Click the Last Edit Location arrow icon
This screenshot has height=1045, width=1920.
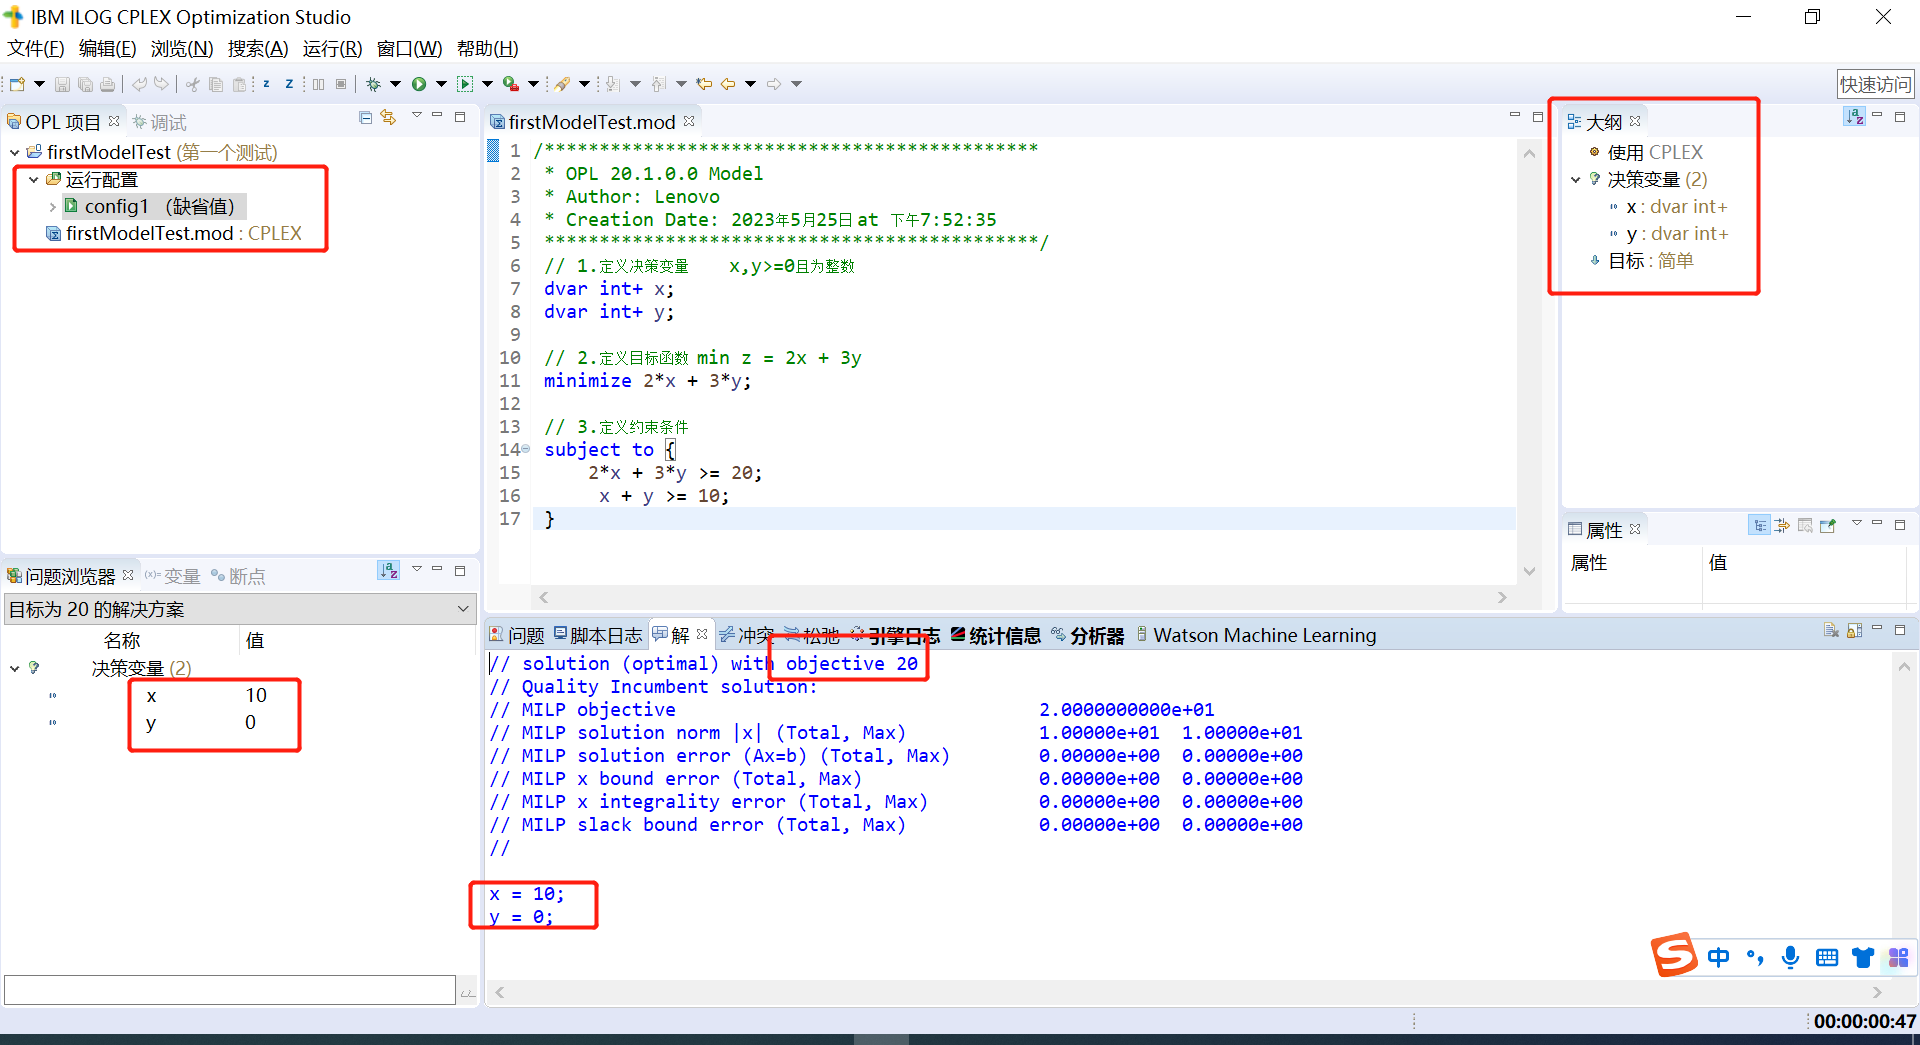click(x=704, y=84)
